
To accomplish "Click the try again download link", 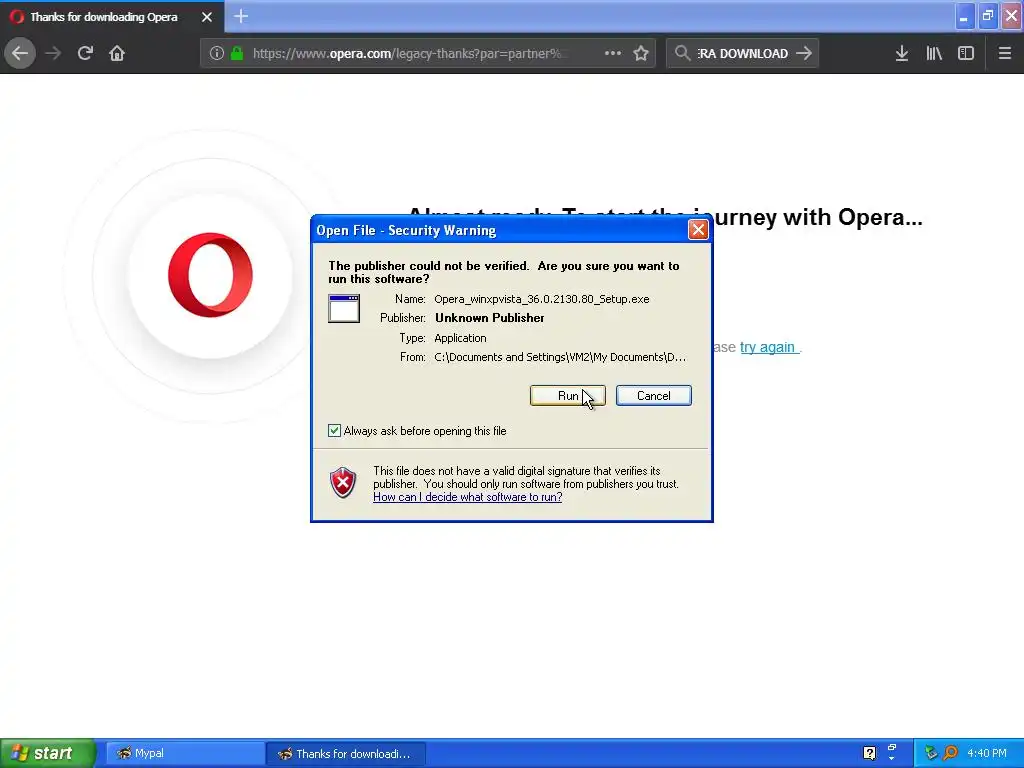I will [x=768, y=347].
